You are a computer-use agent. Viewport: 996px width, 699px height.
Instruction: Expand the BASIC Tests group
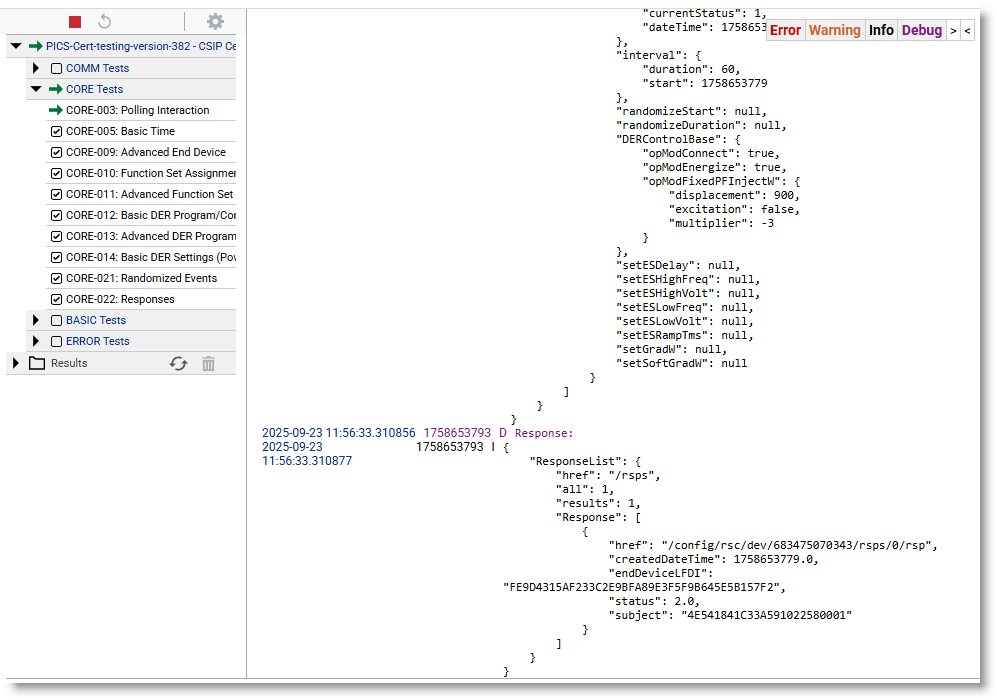tap(36, 320)
